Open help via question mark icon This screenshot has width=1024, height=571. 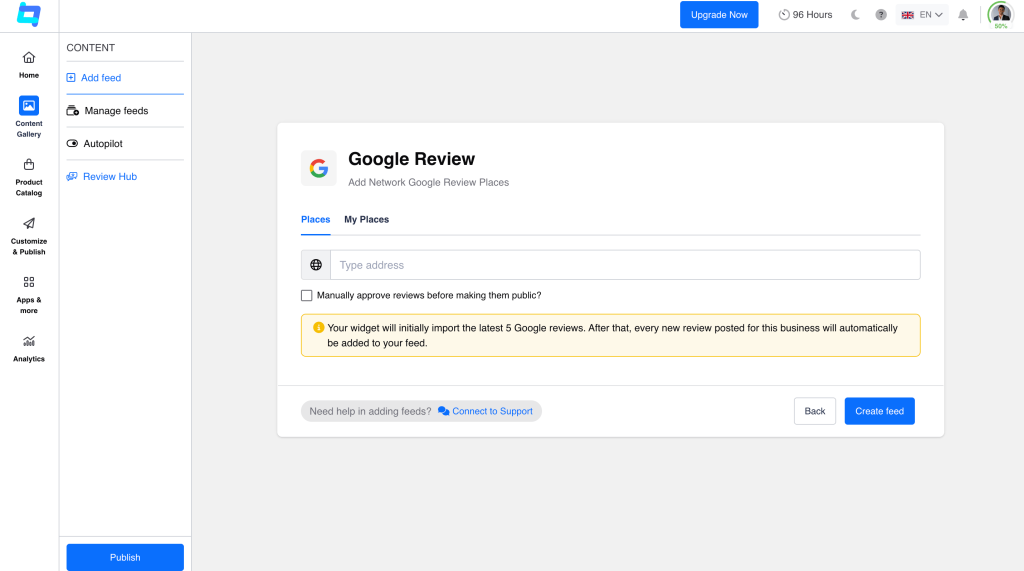[881, 14]
